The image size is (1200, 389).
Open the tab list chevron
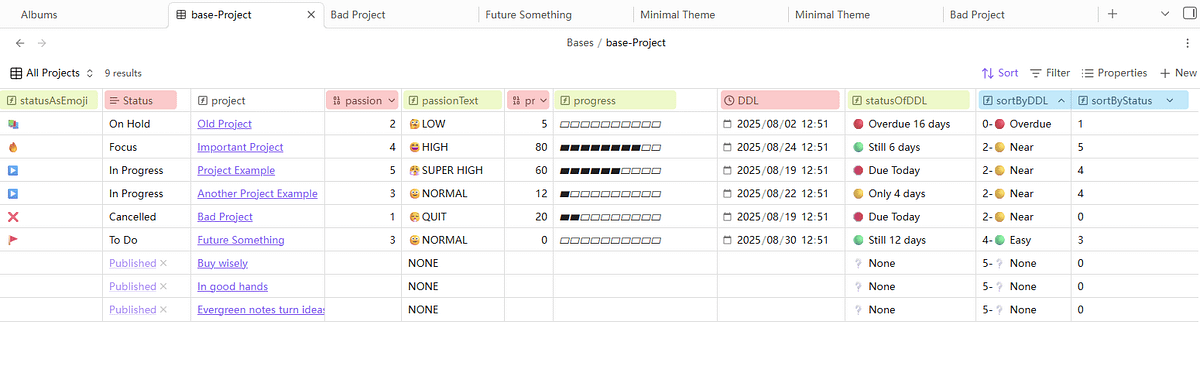point(1163,14)
